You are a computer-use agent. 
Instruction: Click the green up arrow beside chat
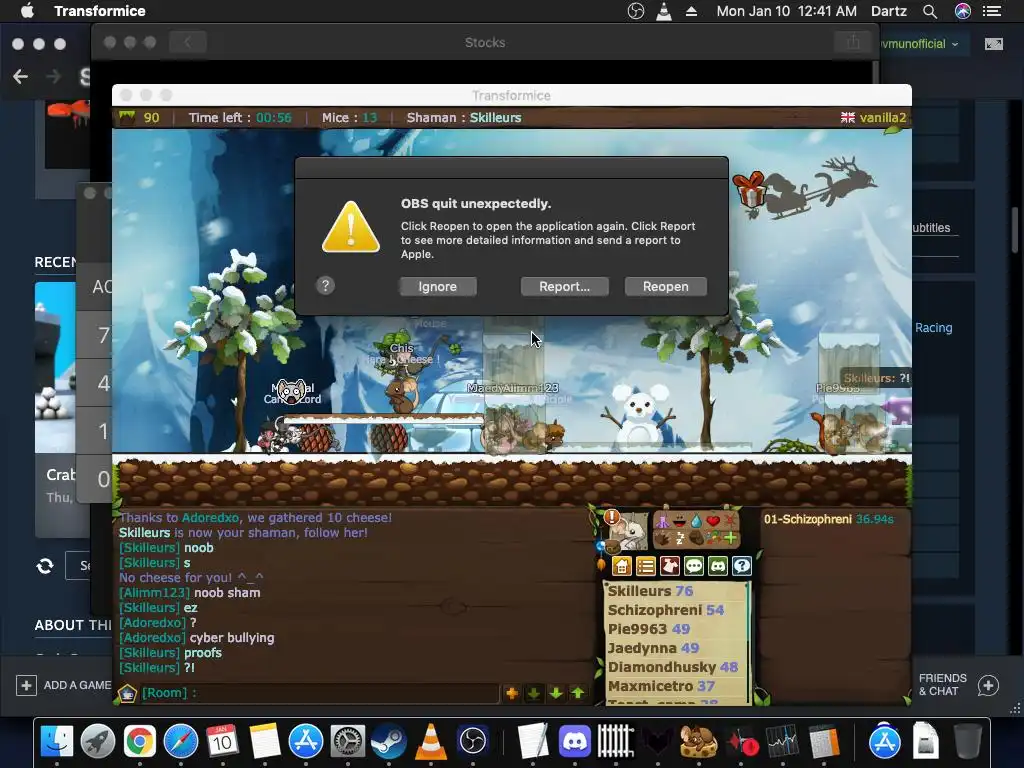click(x=578, y=693)
